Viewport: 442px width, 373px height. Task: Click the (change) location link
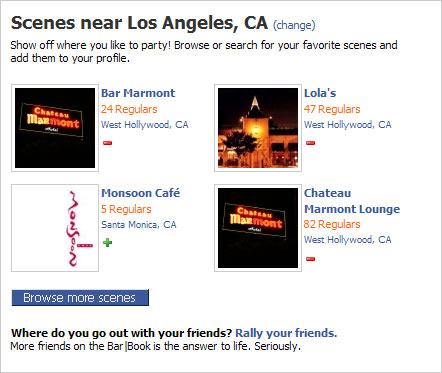(294, 25)
